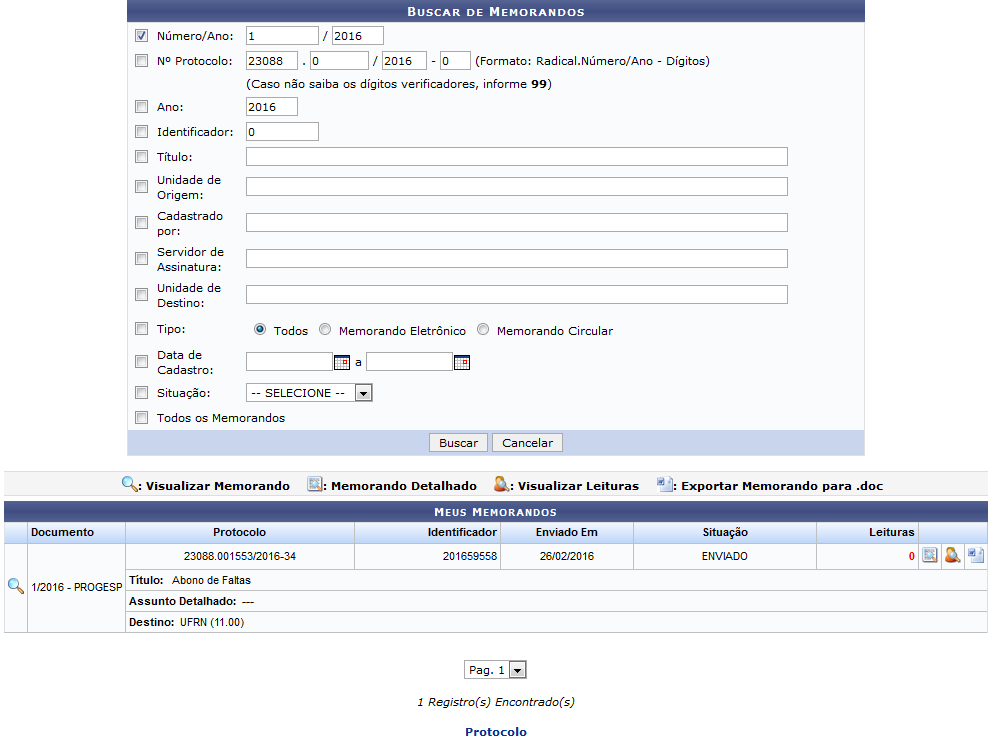The width and height of the screenshot is (990, 750).
Task: Click the start date field of Data de Cadastro
Action: click(289, 362)
